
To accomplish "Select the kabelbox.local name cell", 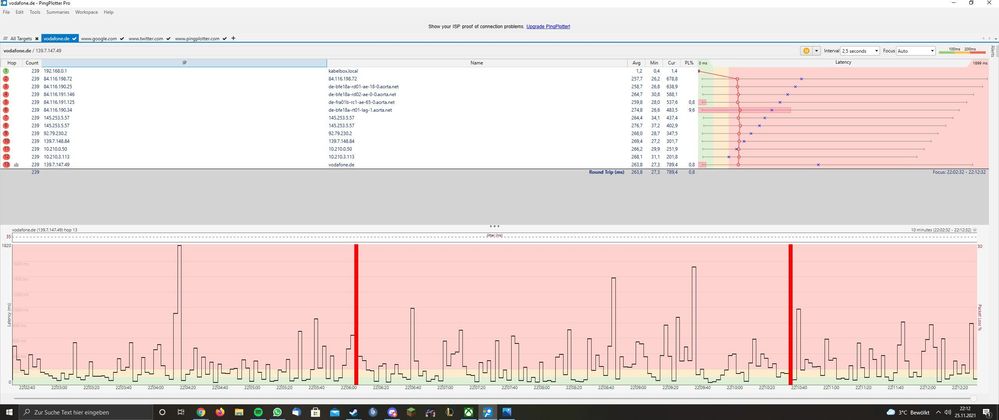I will click(x=477, y=71).
